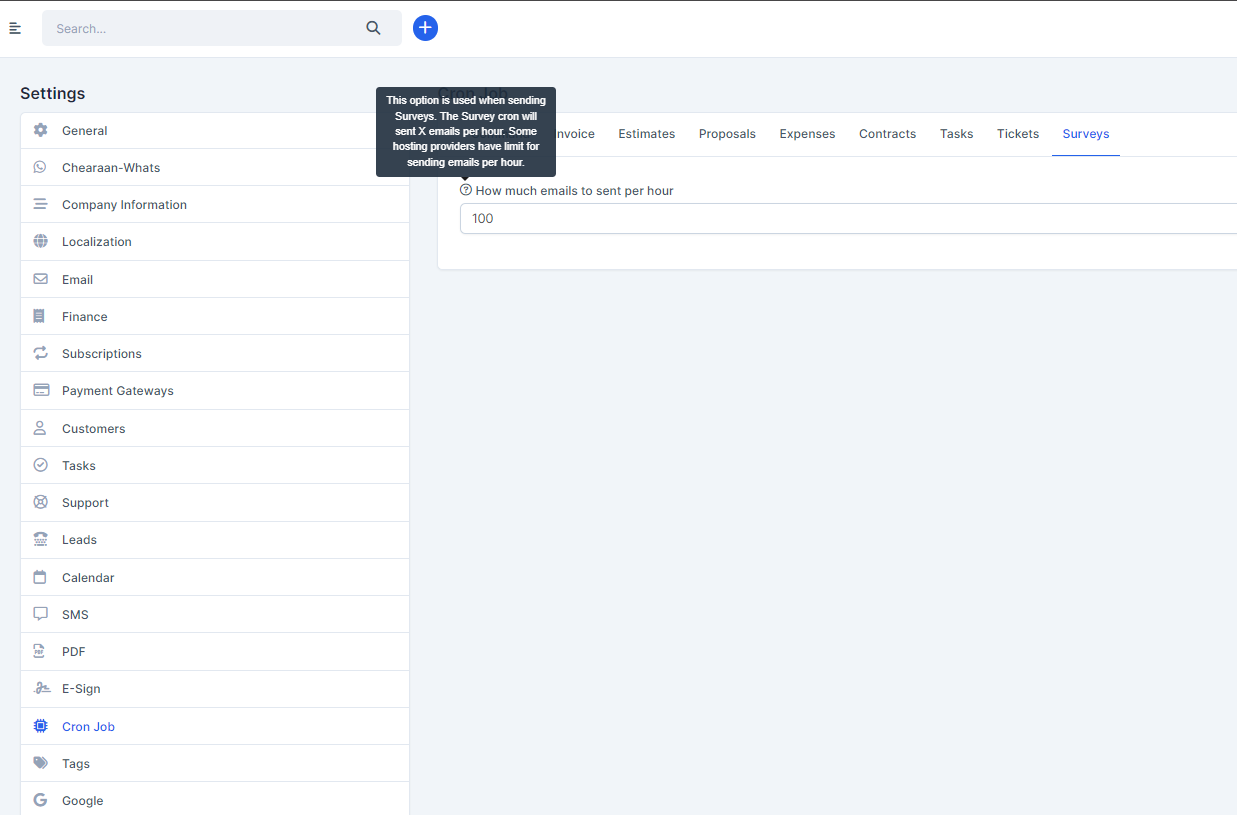Image resolution: width=1237 pixels, height=815 pixels.
Task: Click the Tags icon in sidebar
Action: point(40,763)
